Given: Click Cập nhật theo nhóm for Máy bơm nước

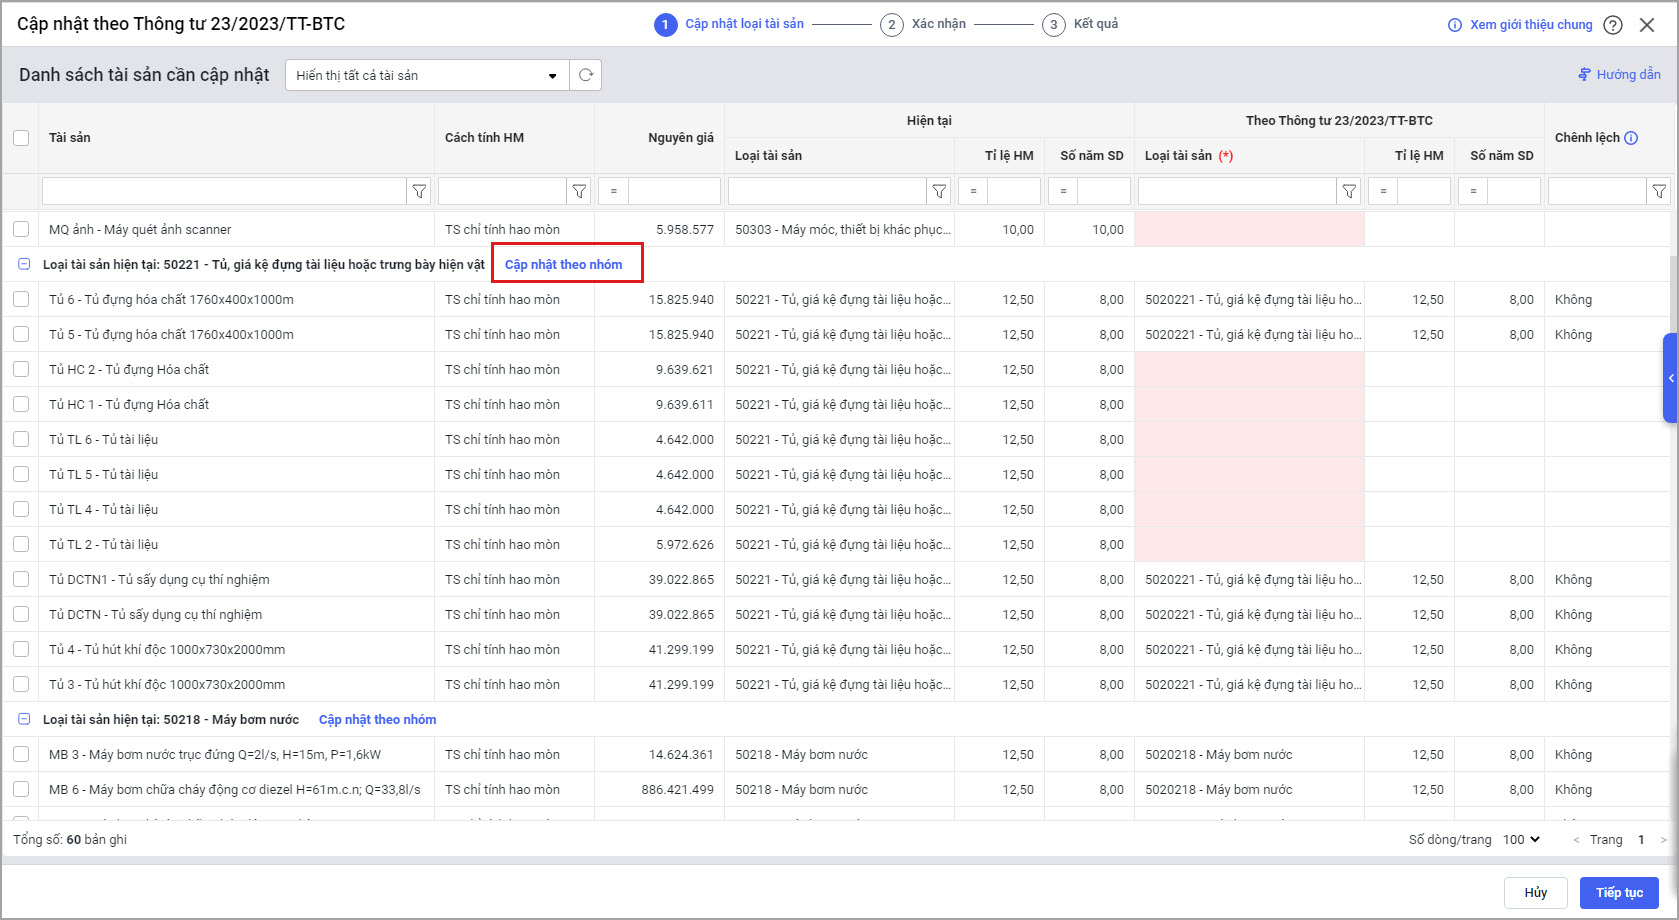Looking at the screenshot, I should (x=377, y=719).
